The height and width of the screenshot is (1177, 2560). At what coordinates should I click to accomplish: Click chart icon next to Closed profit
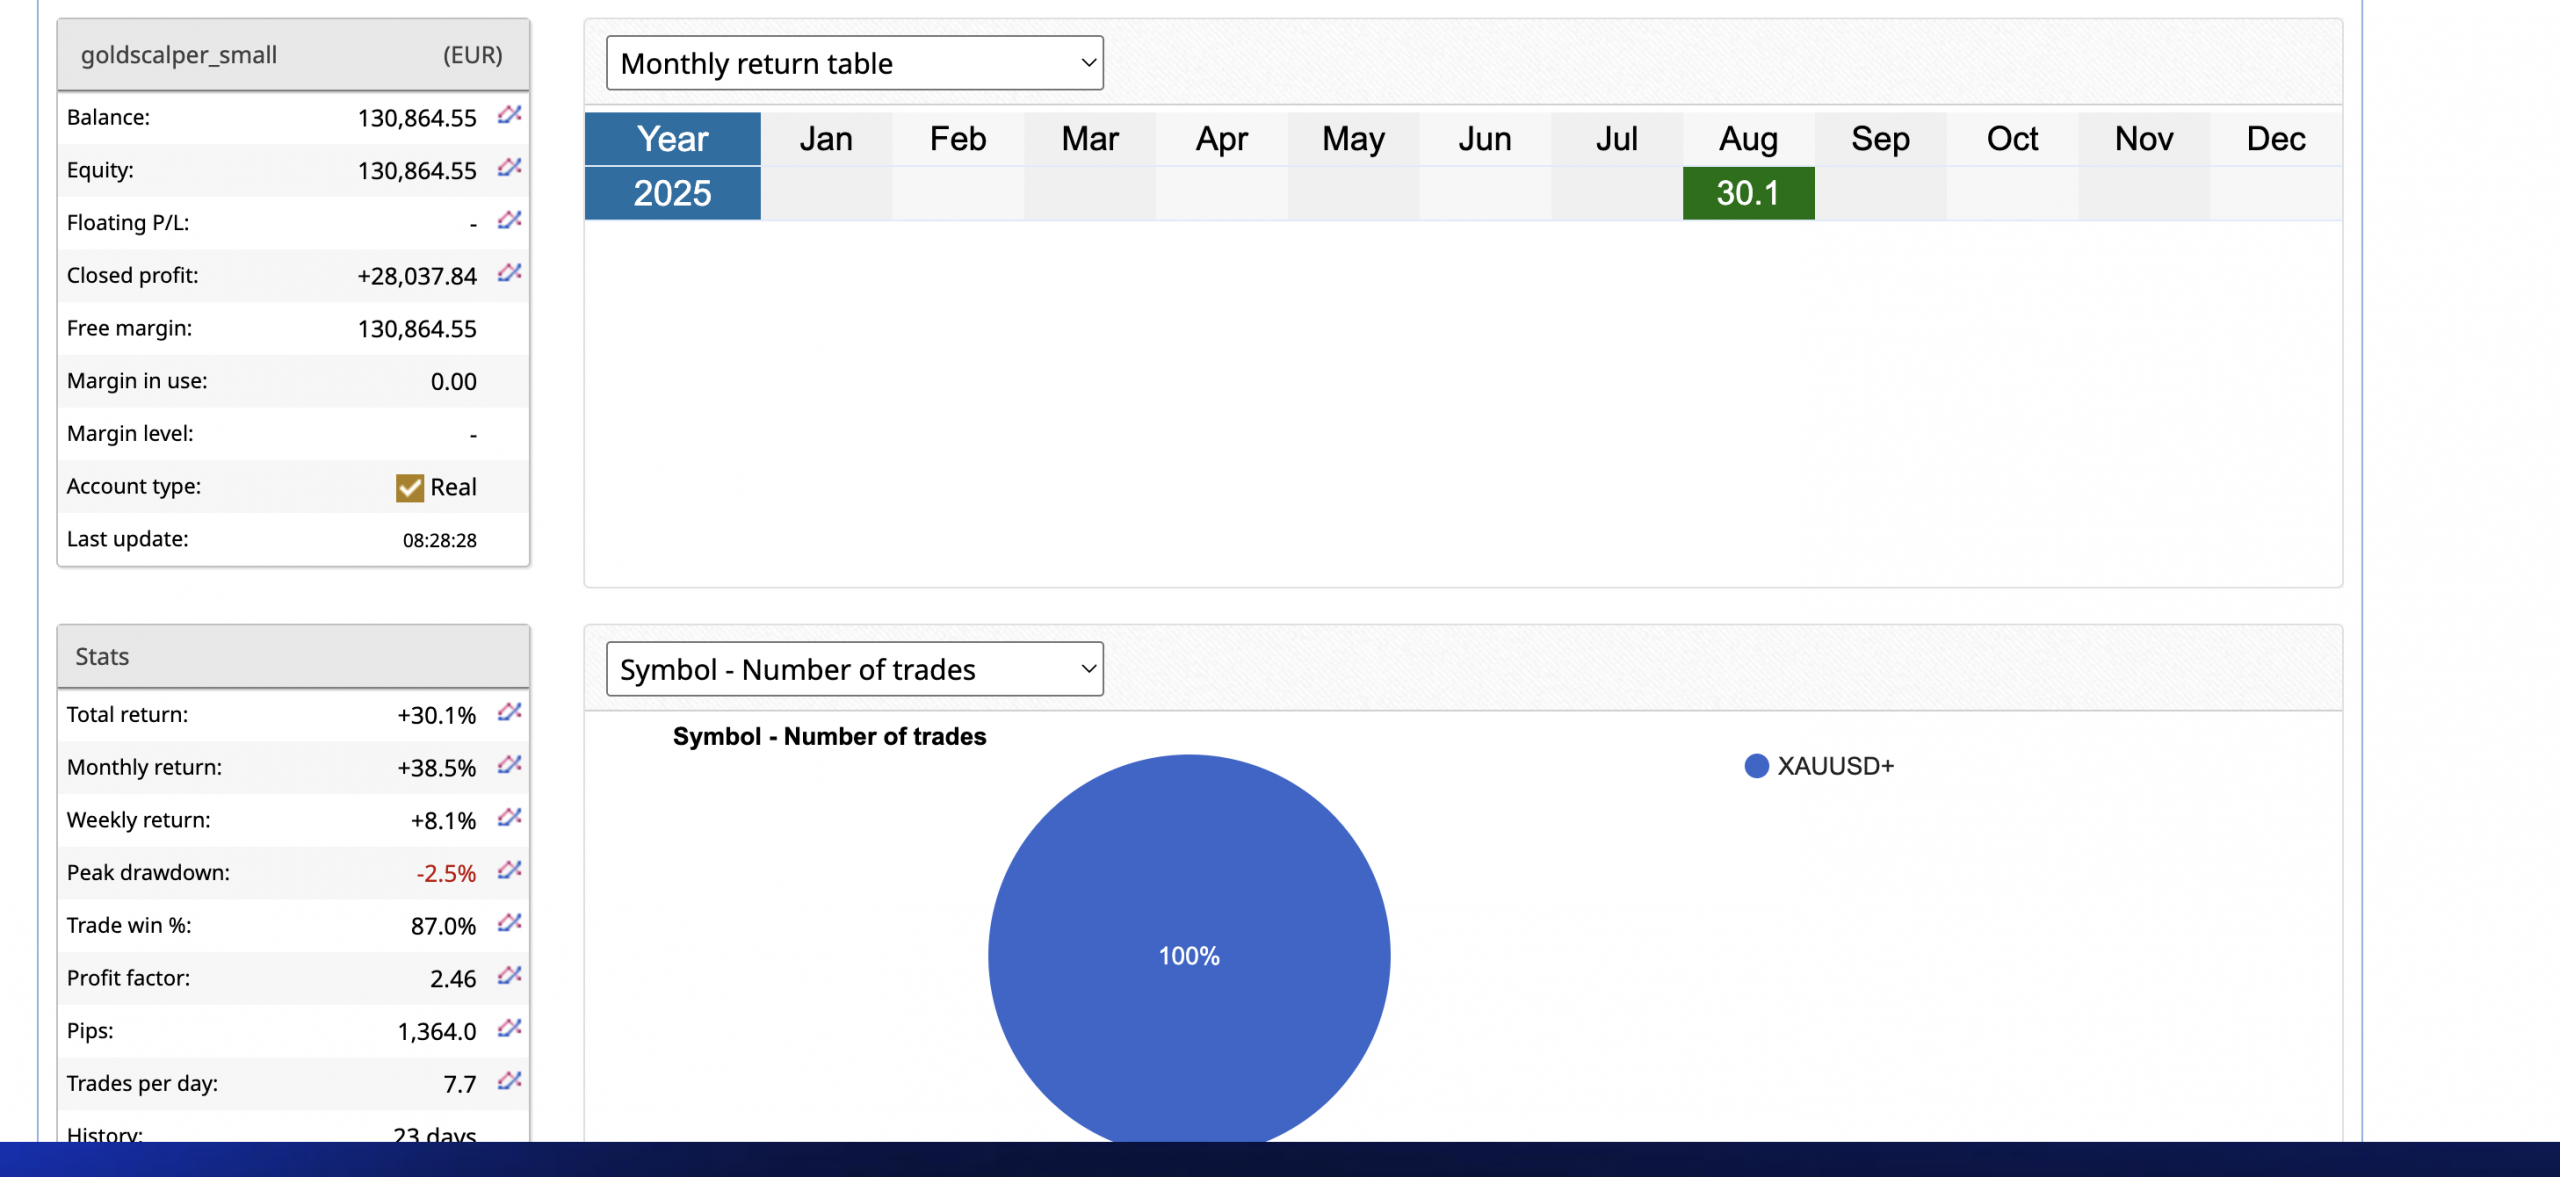click(x=509, y=273)
